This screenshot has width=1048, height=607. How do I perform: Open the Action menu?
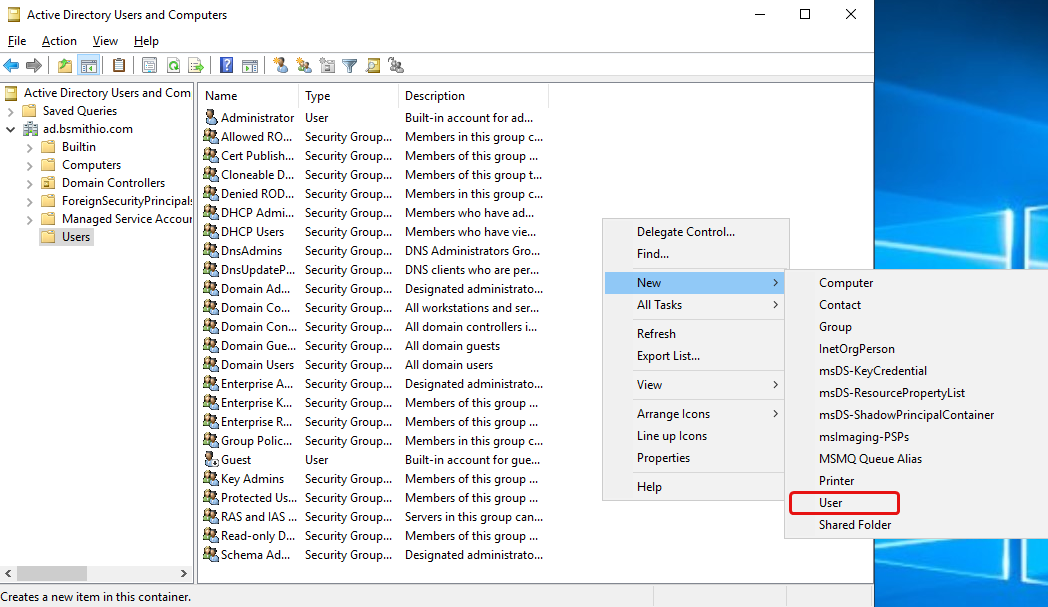pos(59,41)
